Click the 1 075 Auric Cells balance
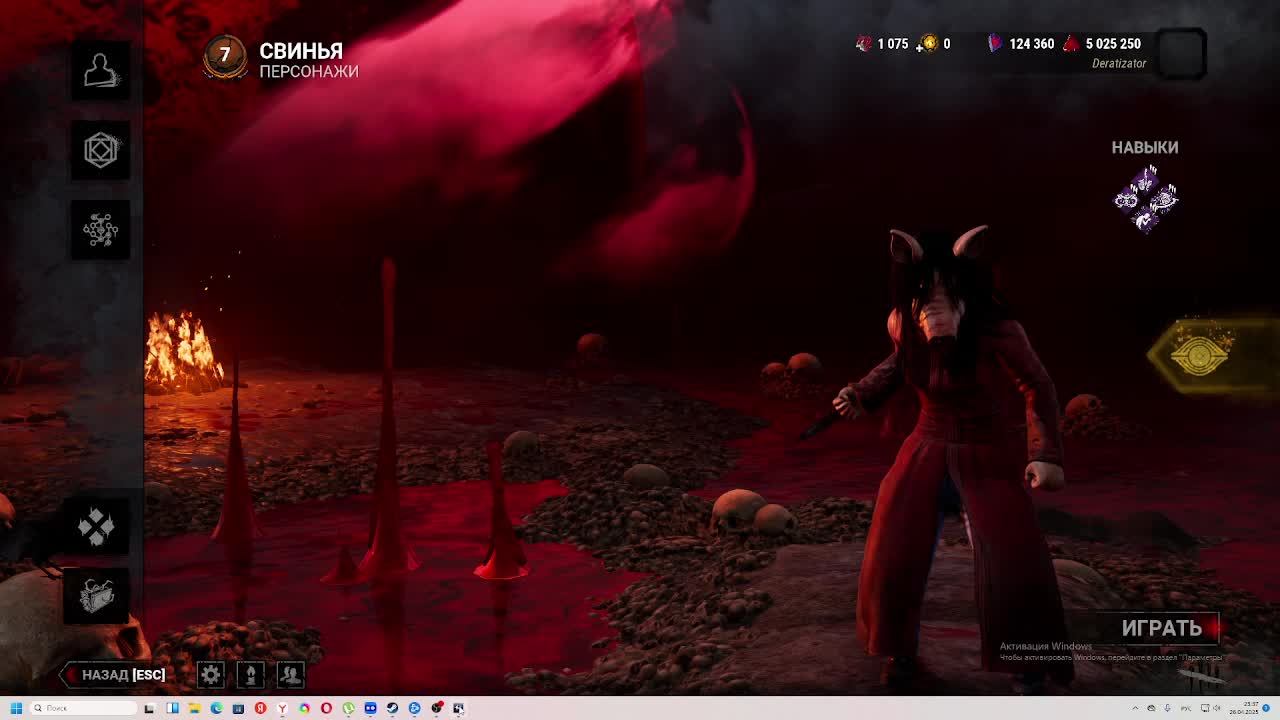The width and height of the screenshot is (1280, 720). [x=882, y=44]
